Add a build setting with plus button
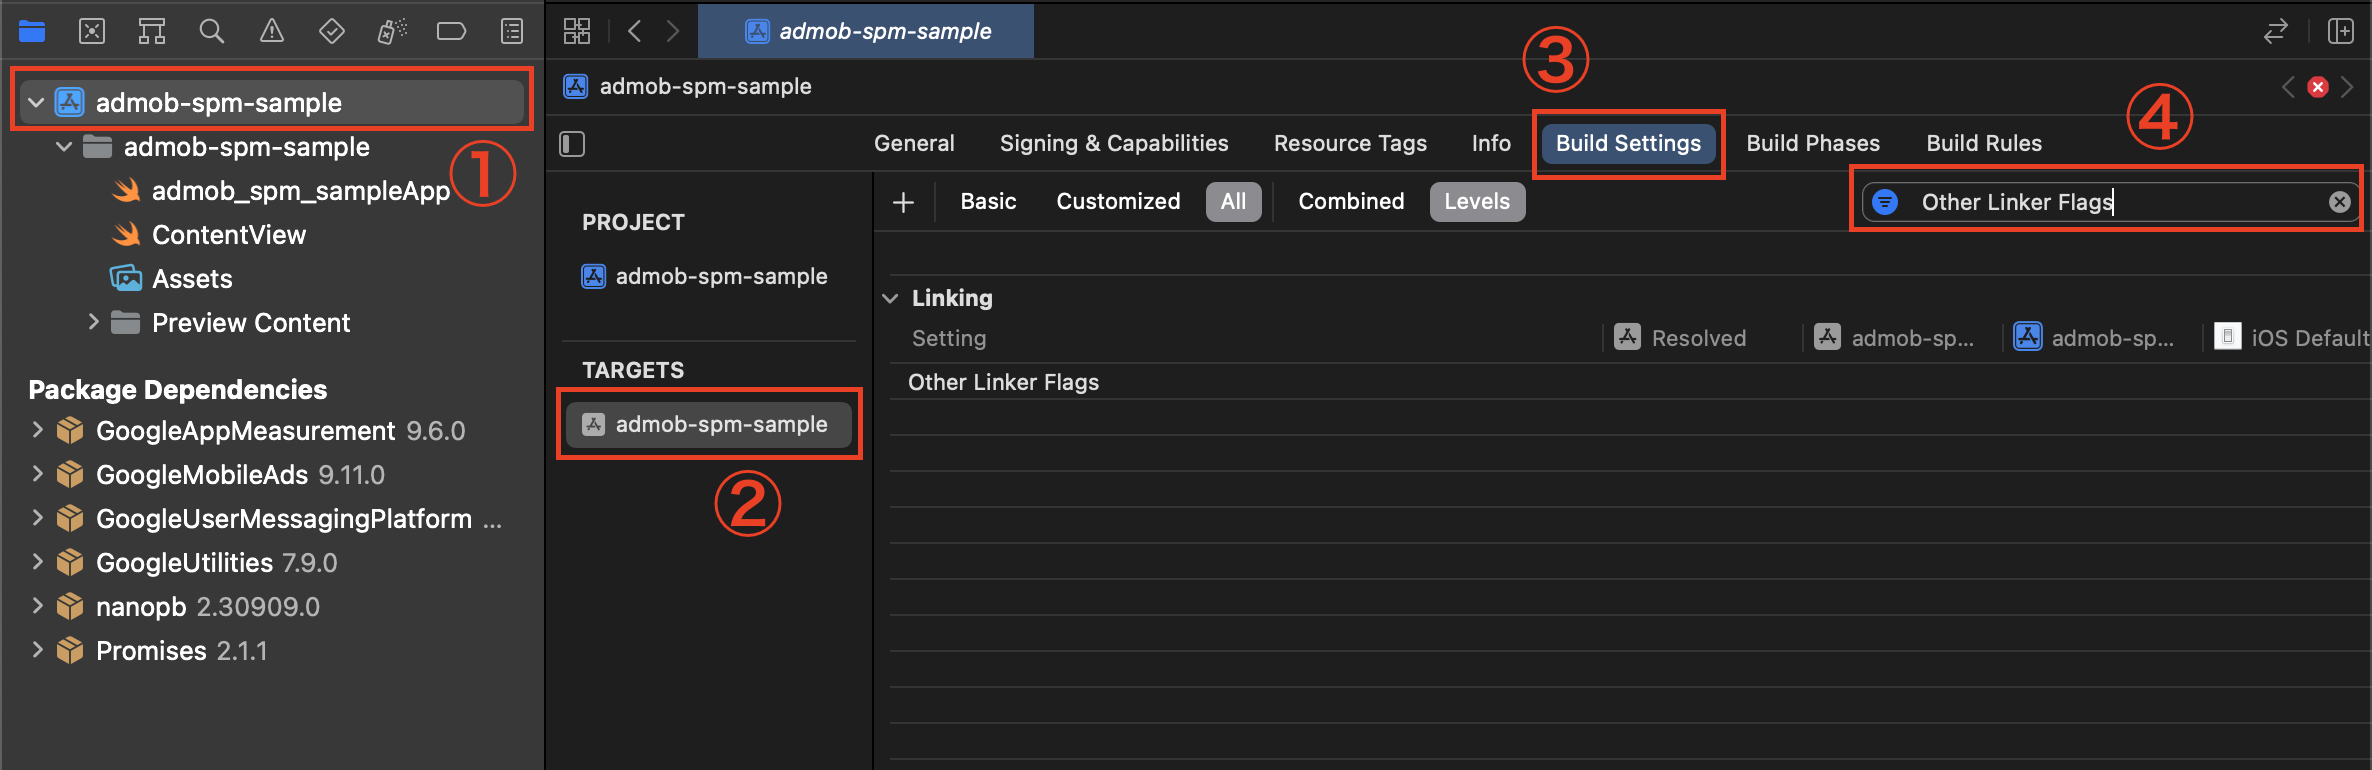Screen dimensions: 2372x770 tap(904, 202)
